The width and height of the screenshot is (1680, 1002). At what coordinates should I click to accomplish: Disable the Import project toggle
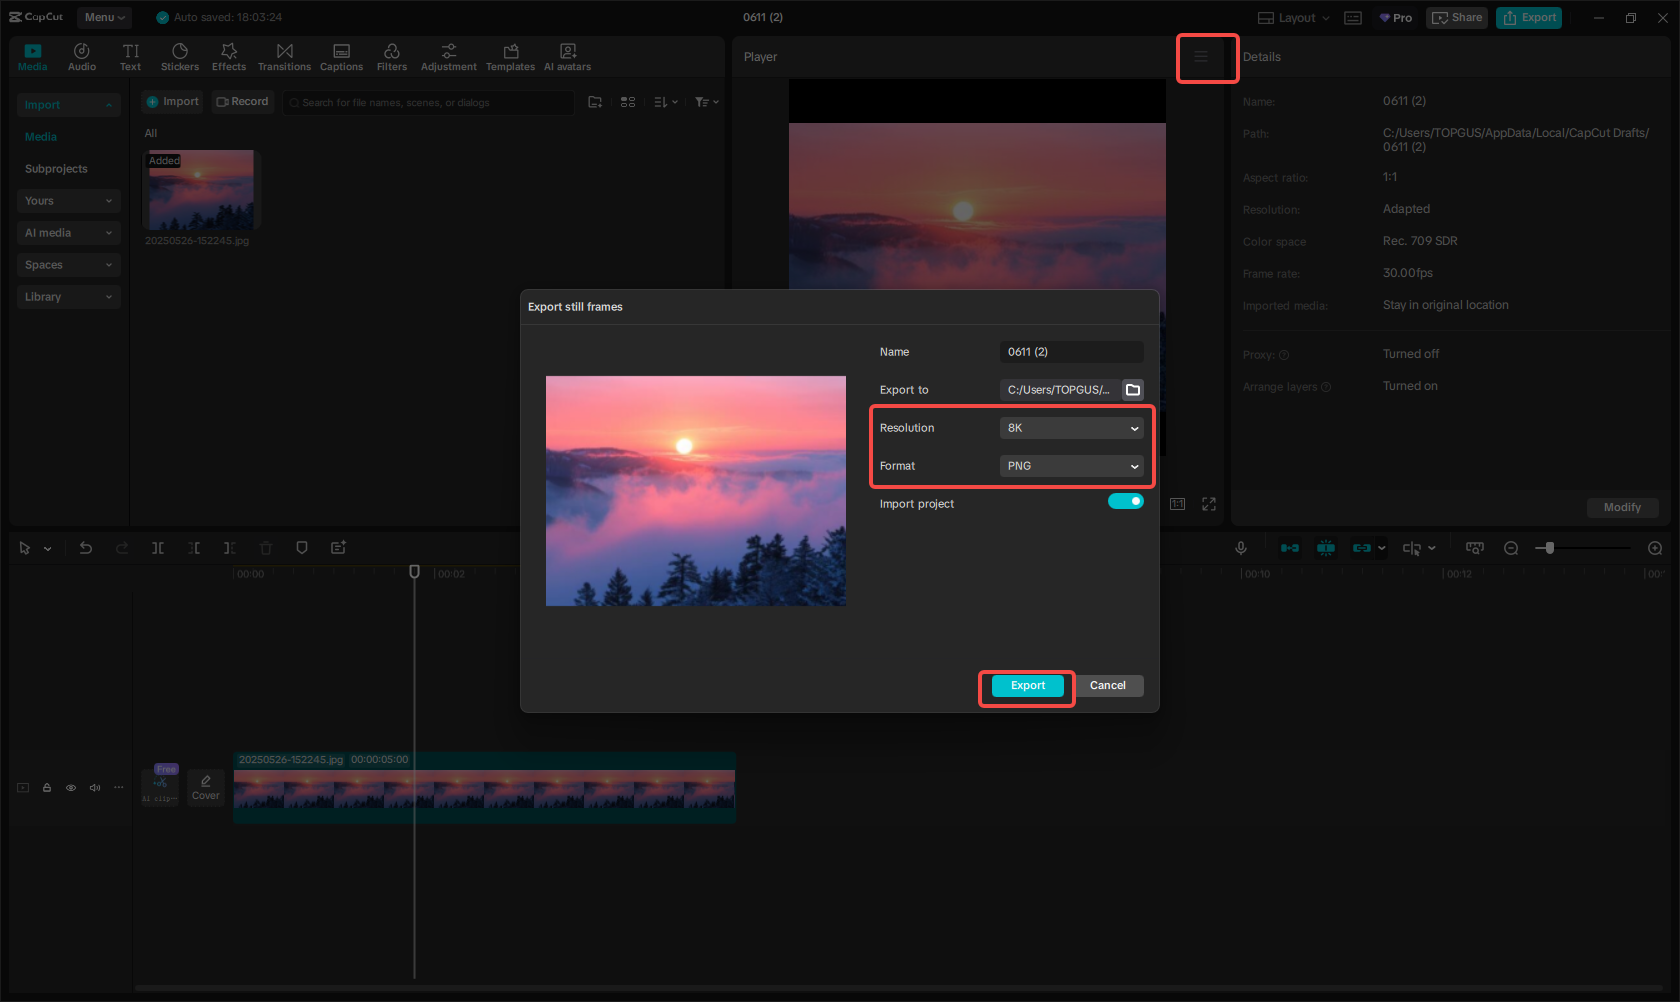point(1125,501)
